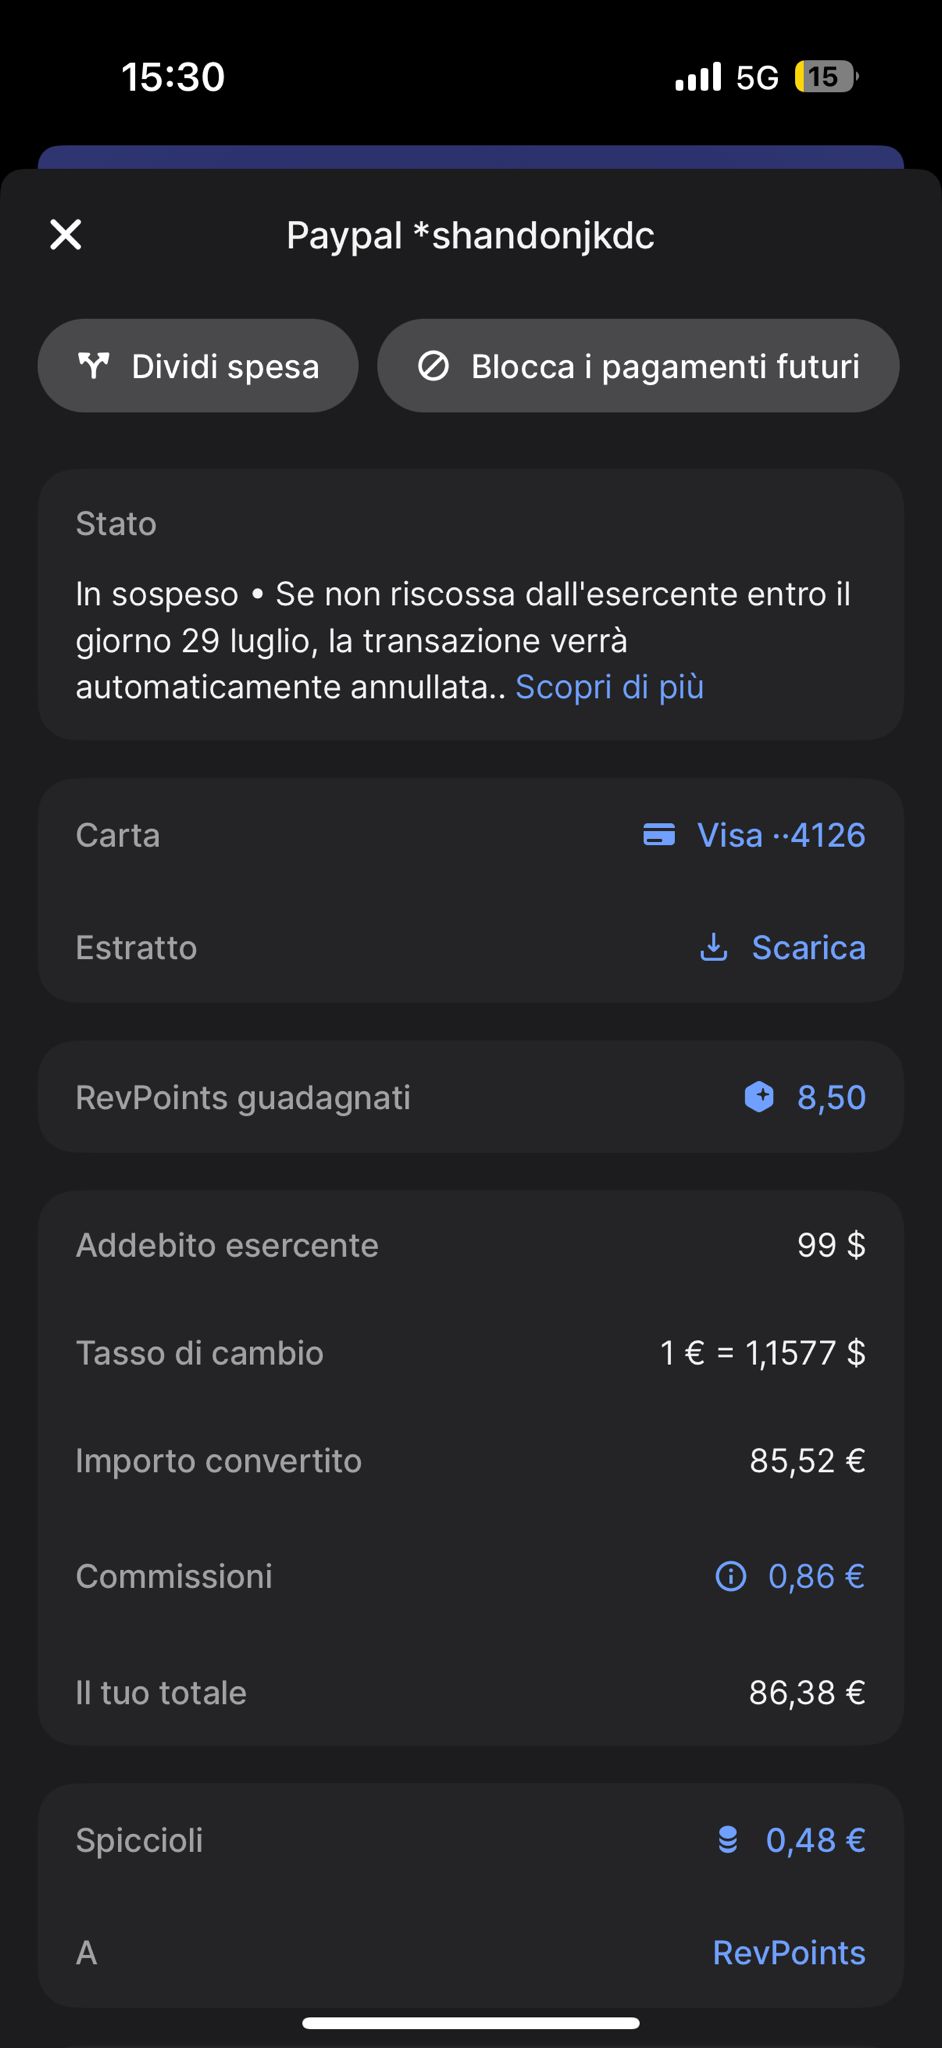Tap the download statement icon
The width and height of the screenshot is (942, 2048).
(713, 947)
